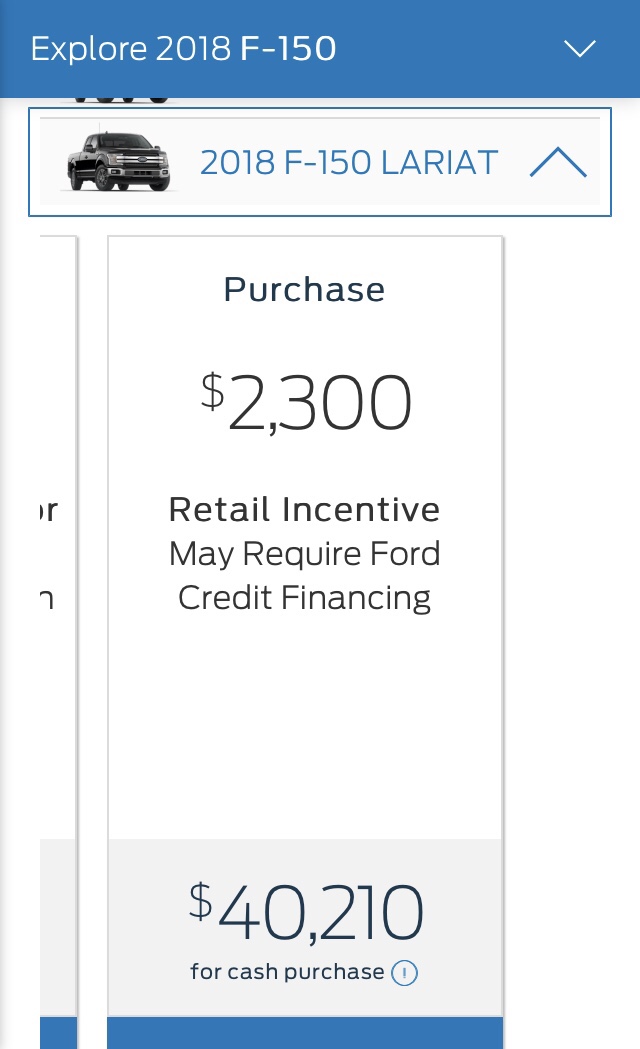Click the blue button on the left card
Screen dimensions: 640x1049
pyautogui.click(x=58, y=1033)
